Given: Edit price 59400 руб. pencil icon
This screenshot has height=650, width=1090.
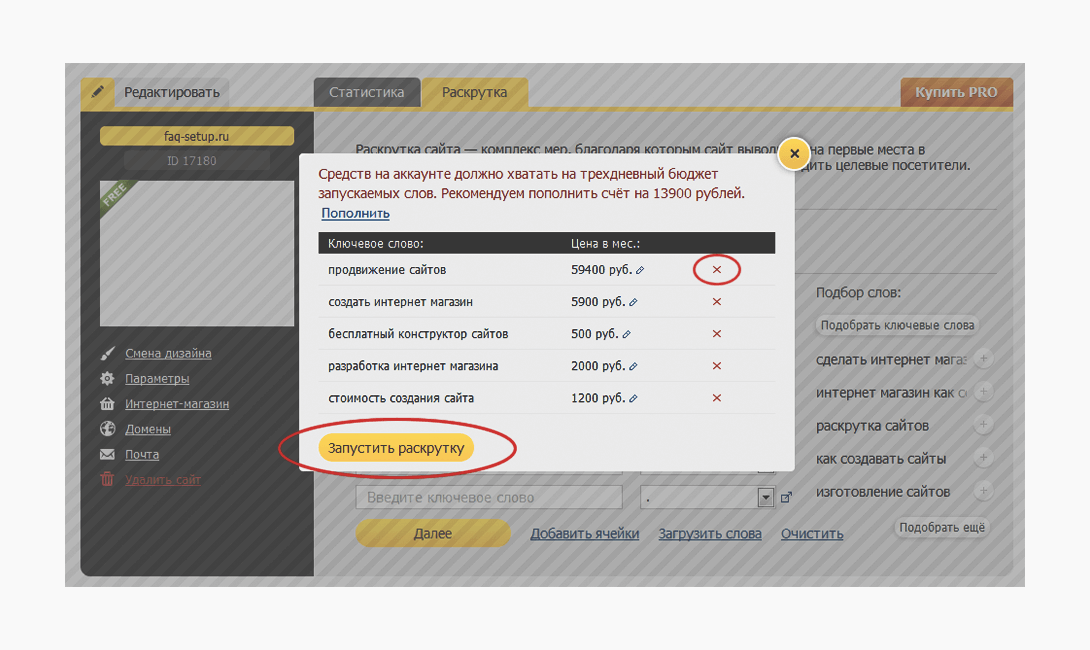Looking at the screenshot, I should [x=640, y=270].
